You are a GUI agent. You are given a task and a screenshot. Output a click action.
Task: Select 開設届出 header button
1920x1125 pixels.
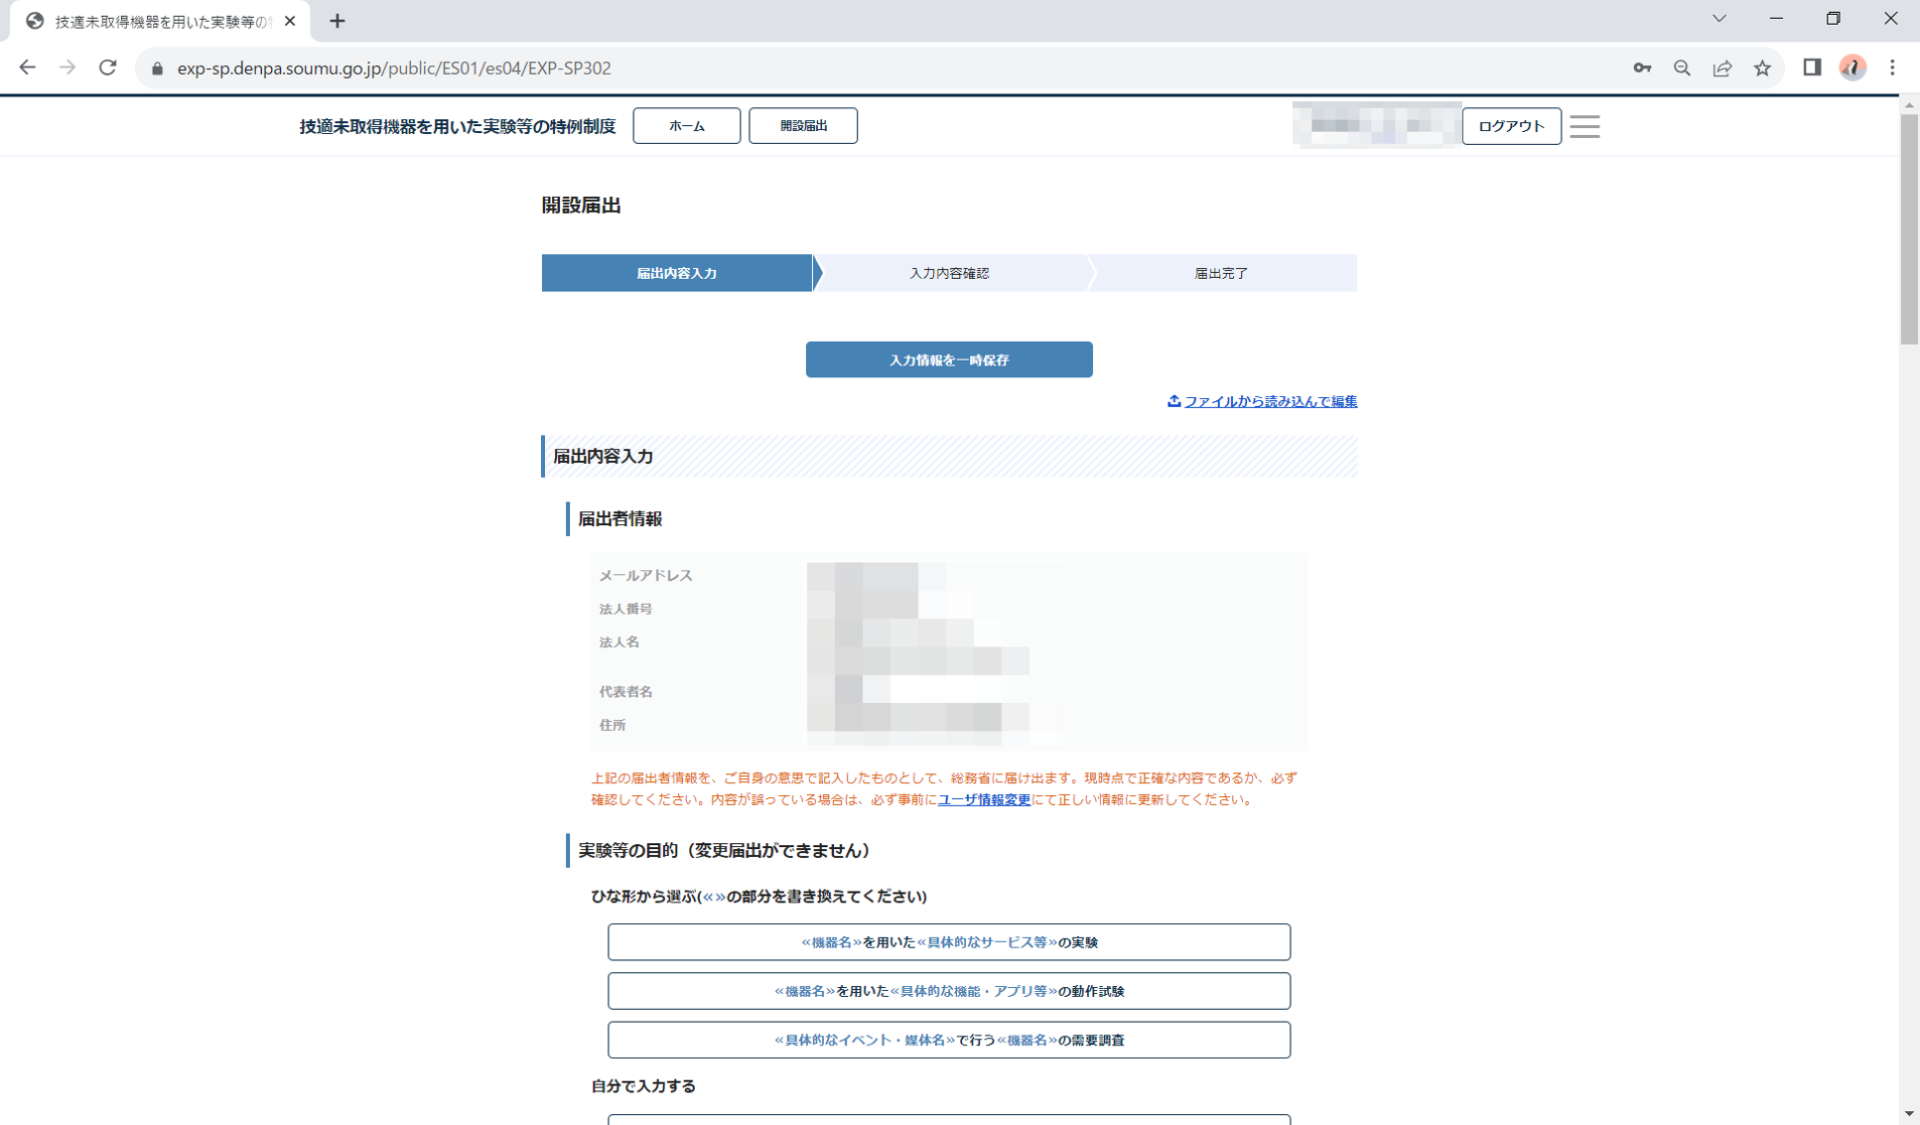[803, 126]
